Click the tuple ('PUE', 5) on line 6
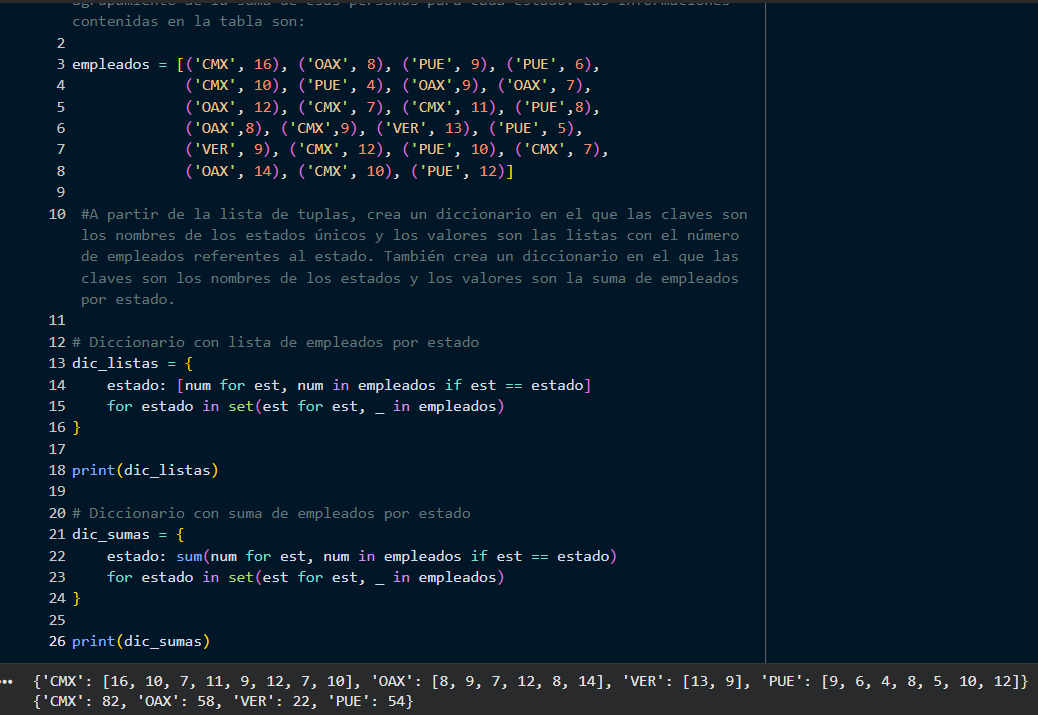1038x715 pixels. (x=532, y=128)
